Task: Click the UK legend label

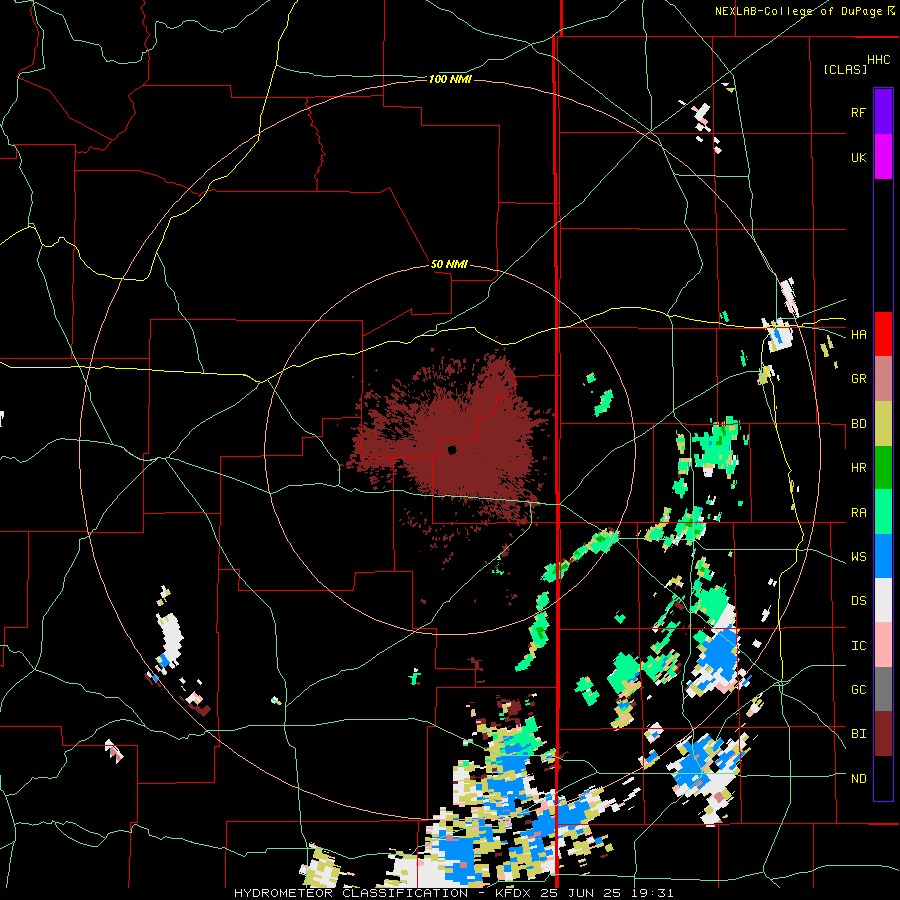Action: pyautogui.click(x=858, y=157)
